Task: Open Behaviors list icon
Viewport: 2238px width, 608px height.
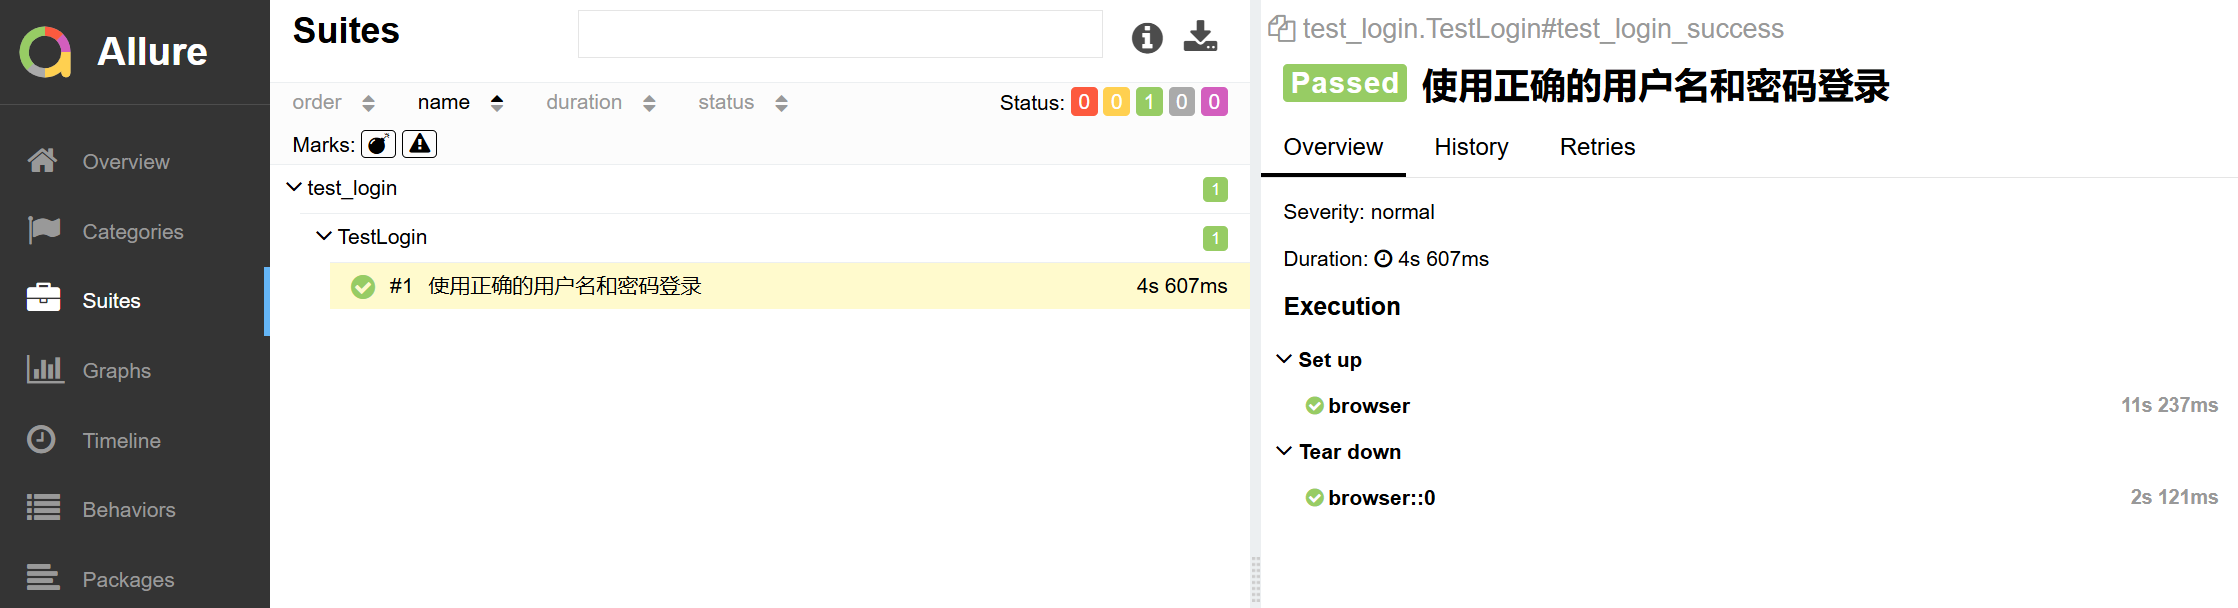Action: pyautogui.click(x=44, y=509)
